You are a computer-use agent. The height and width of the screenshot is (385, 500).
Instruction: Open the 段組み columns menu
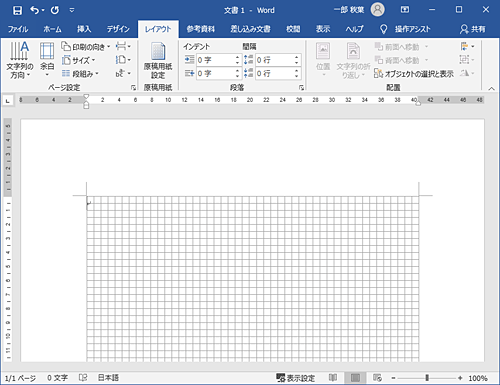(80, 74)
